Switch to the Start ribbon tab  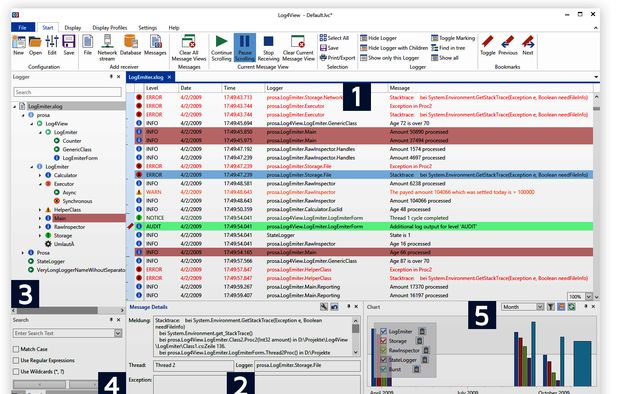(x=48, y=27)
